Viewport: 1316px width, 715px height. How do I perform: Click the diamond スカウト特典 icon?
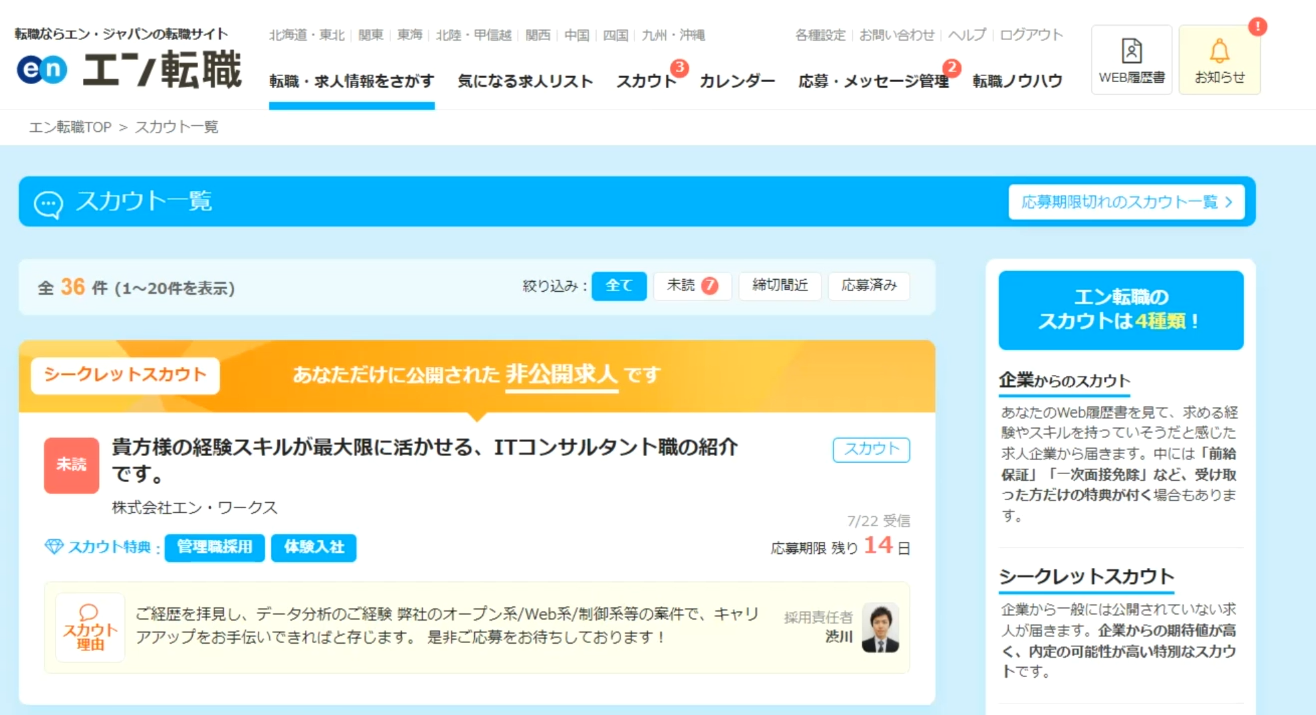tap(54, 547)
